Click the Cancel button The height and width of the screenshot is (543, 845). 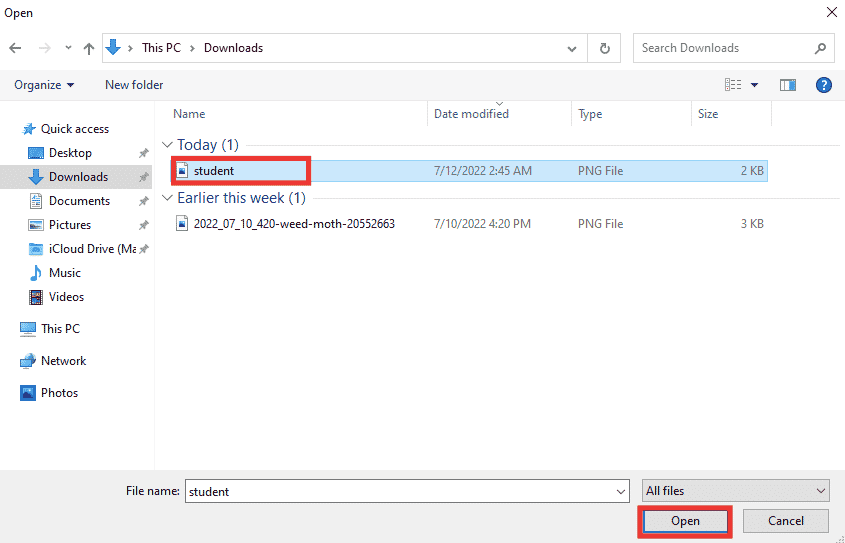(785, 521)
